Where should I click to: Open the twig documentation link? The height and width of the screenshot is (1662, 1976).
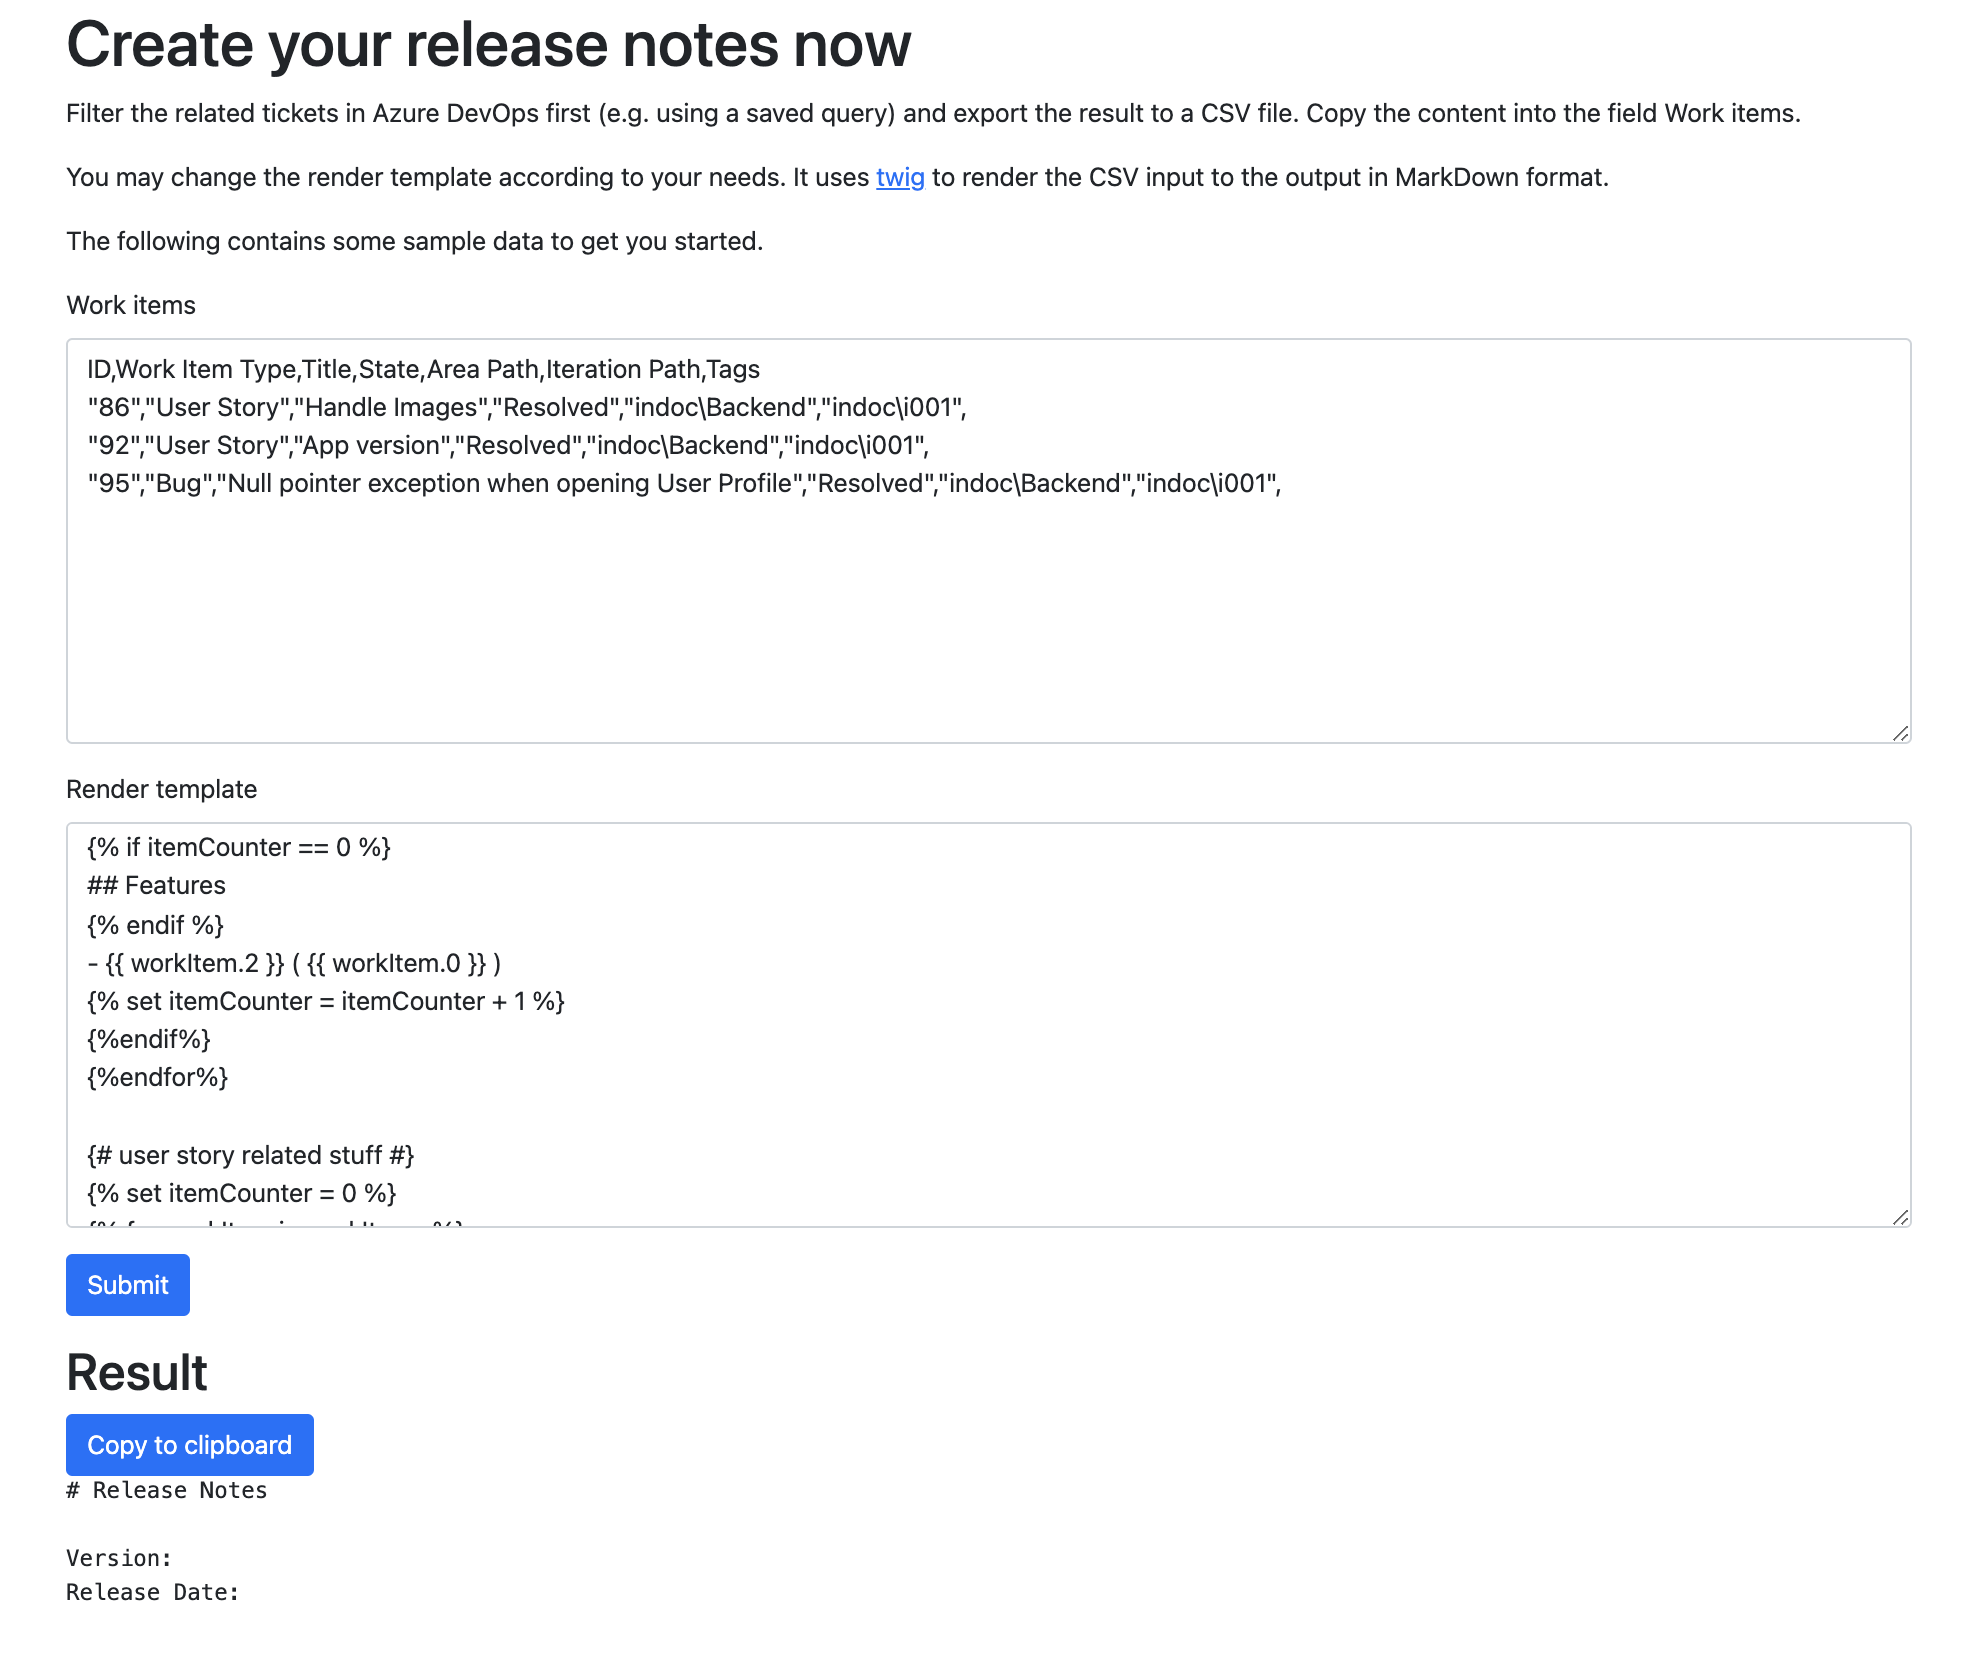(x=898, y=179)
